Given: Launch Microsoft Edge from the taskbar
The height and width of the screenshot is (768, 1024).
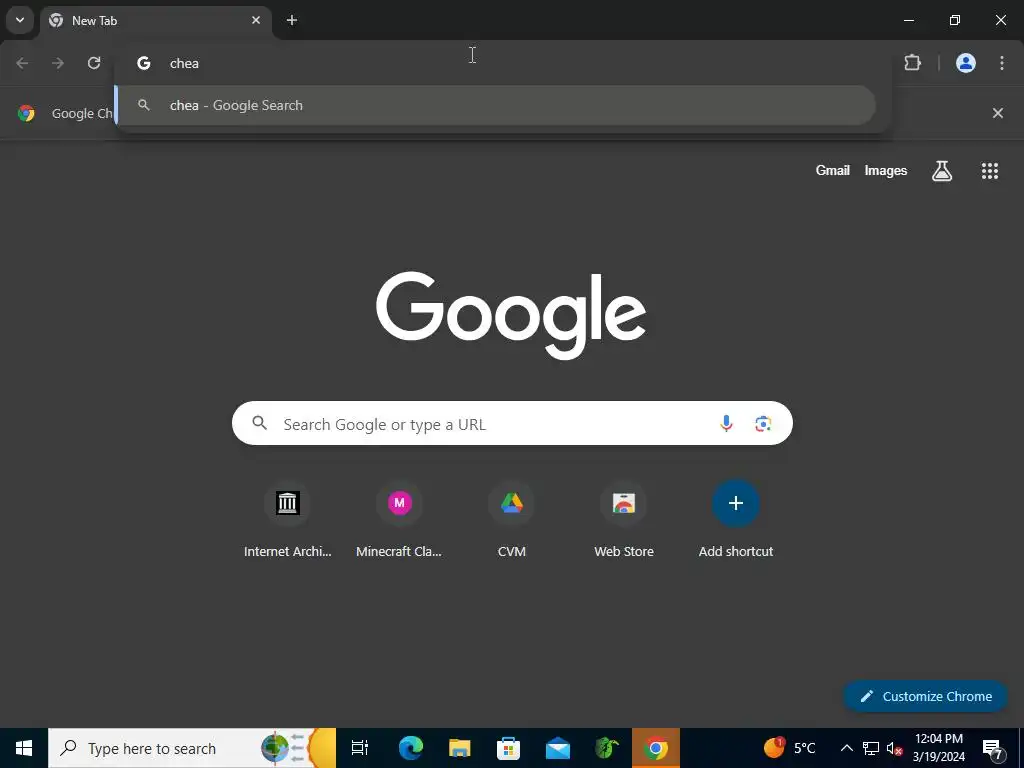Looking at the screenshot, I should (x=411, y=748).
